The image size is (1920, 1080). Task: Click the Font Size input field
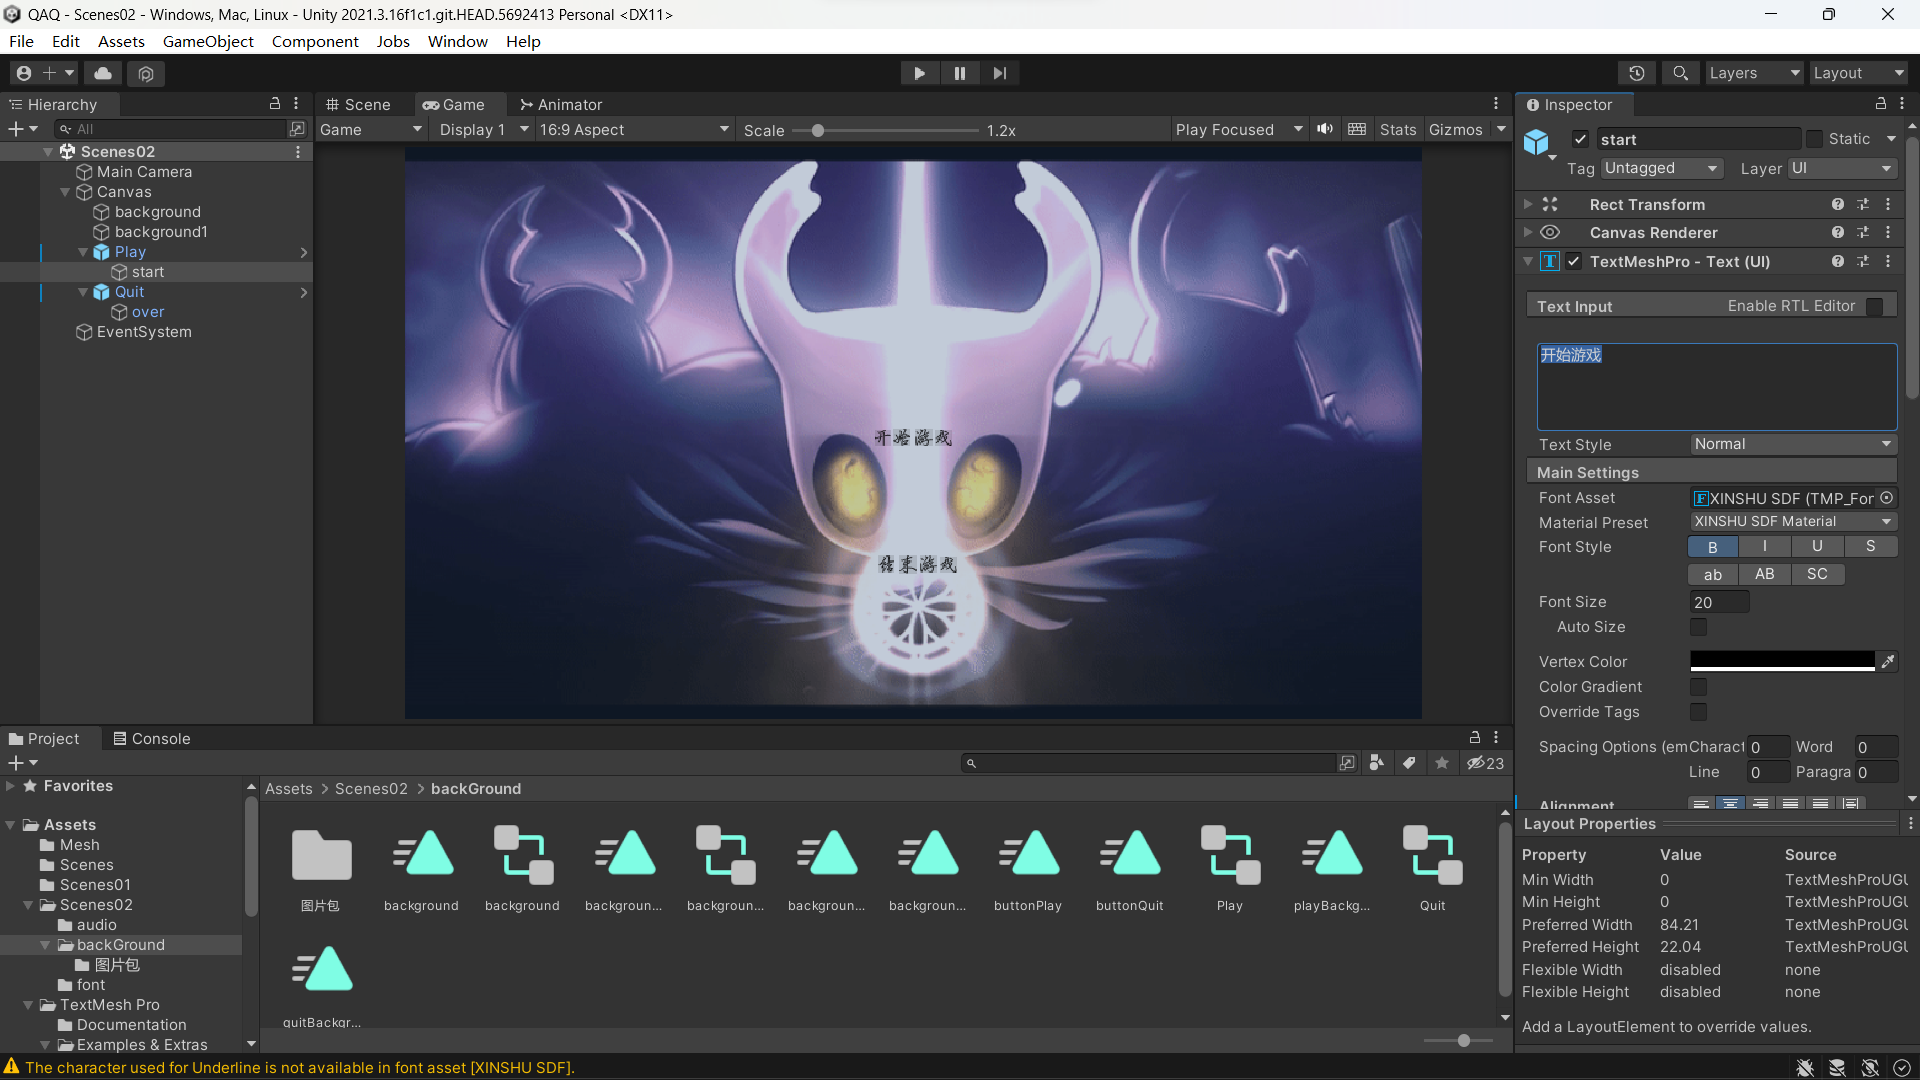click(x=1718, y=602)
